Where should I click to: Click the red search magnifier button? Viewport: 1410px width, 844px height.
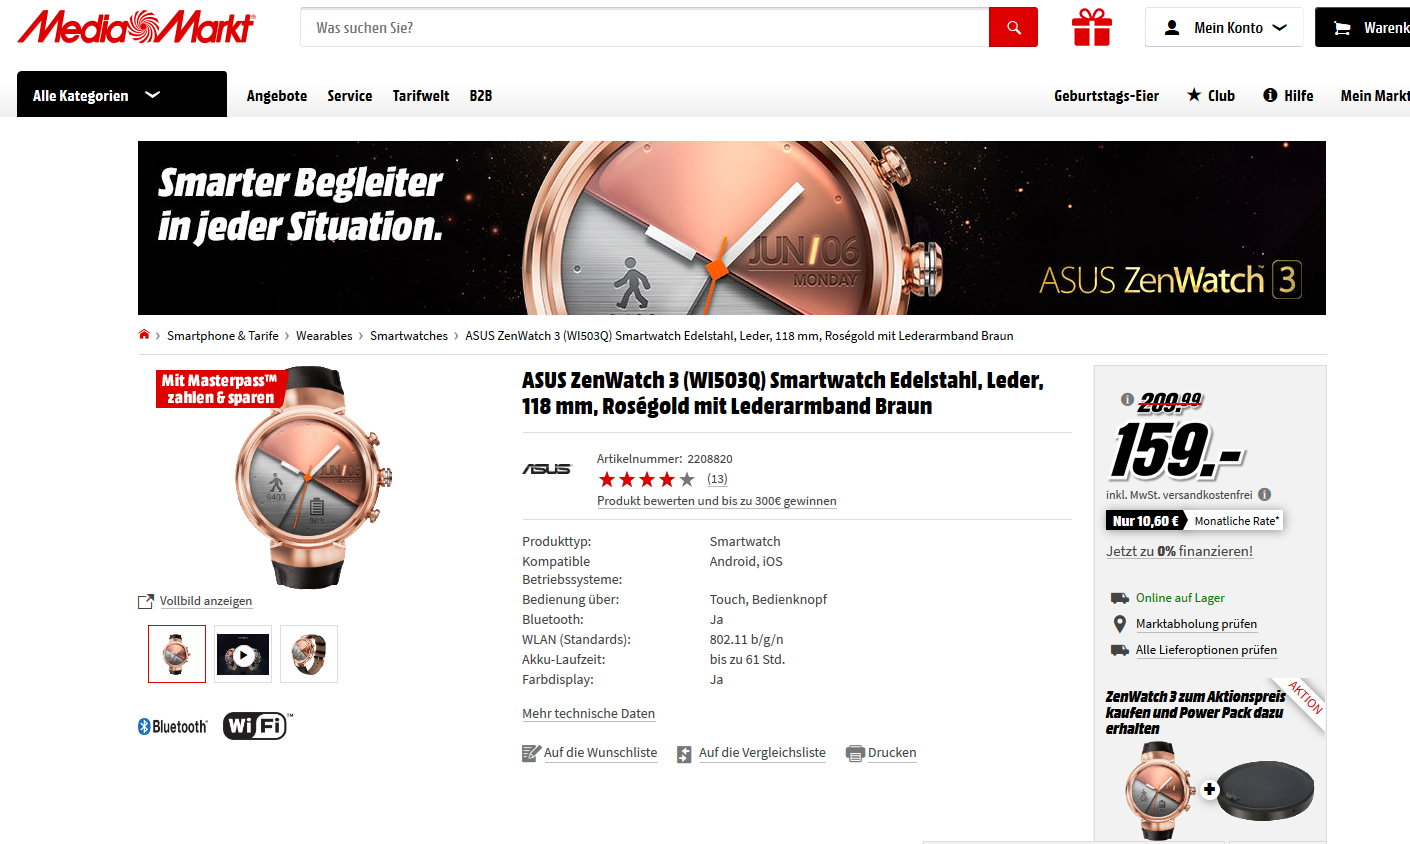click(1013, 27)
